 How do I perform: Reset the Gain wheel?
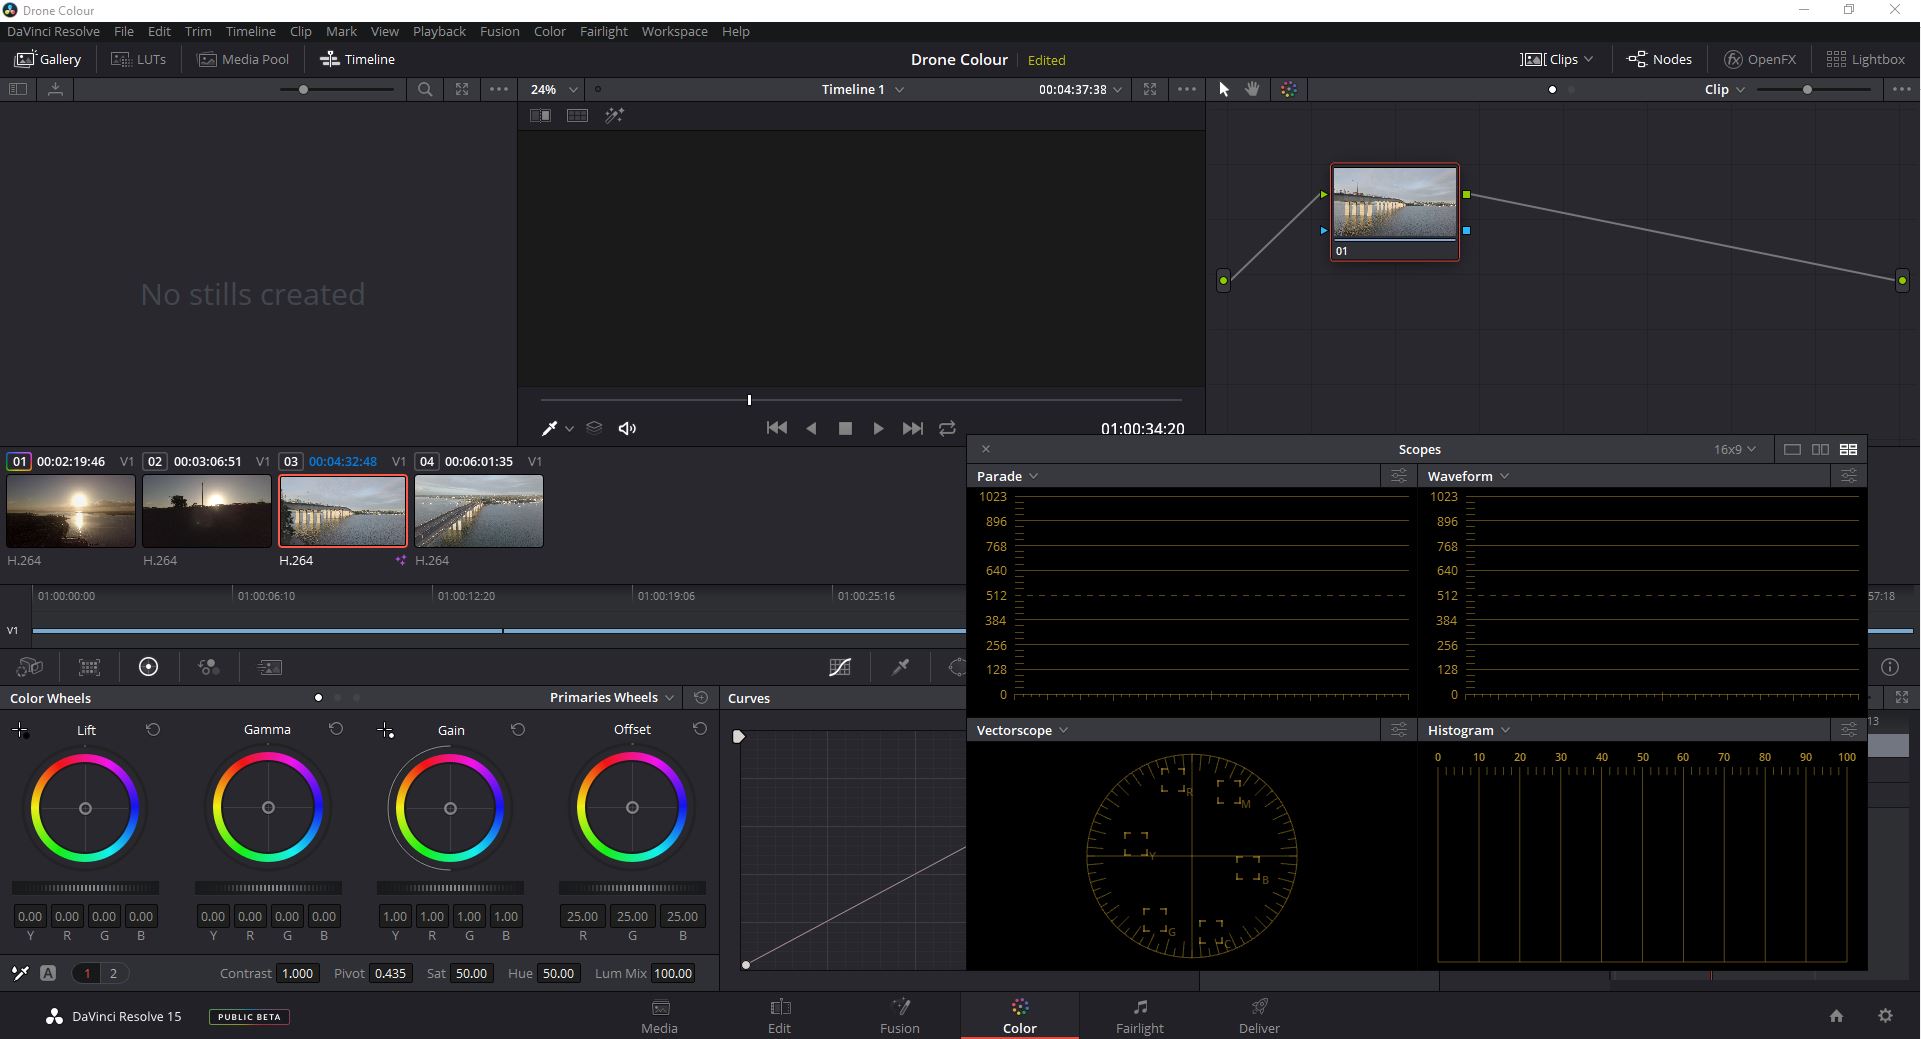tap(518, 730)
